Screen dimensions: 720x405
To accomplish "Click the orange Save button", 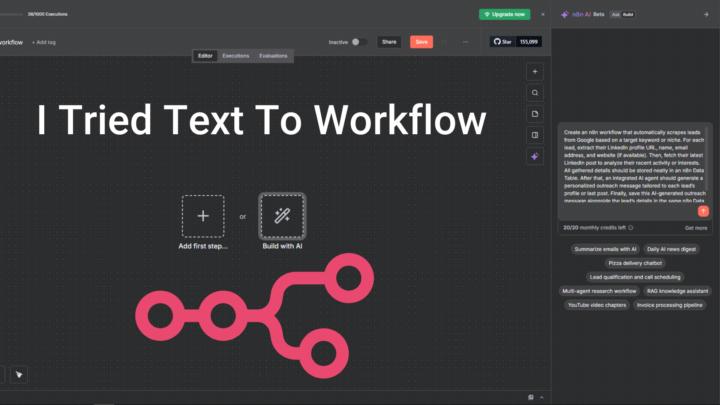I will point(422,42).
